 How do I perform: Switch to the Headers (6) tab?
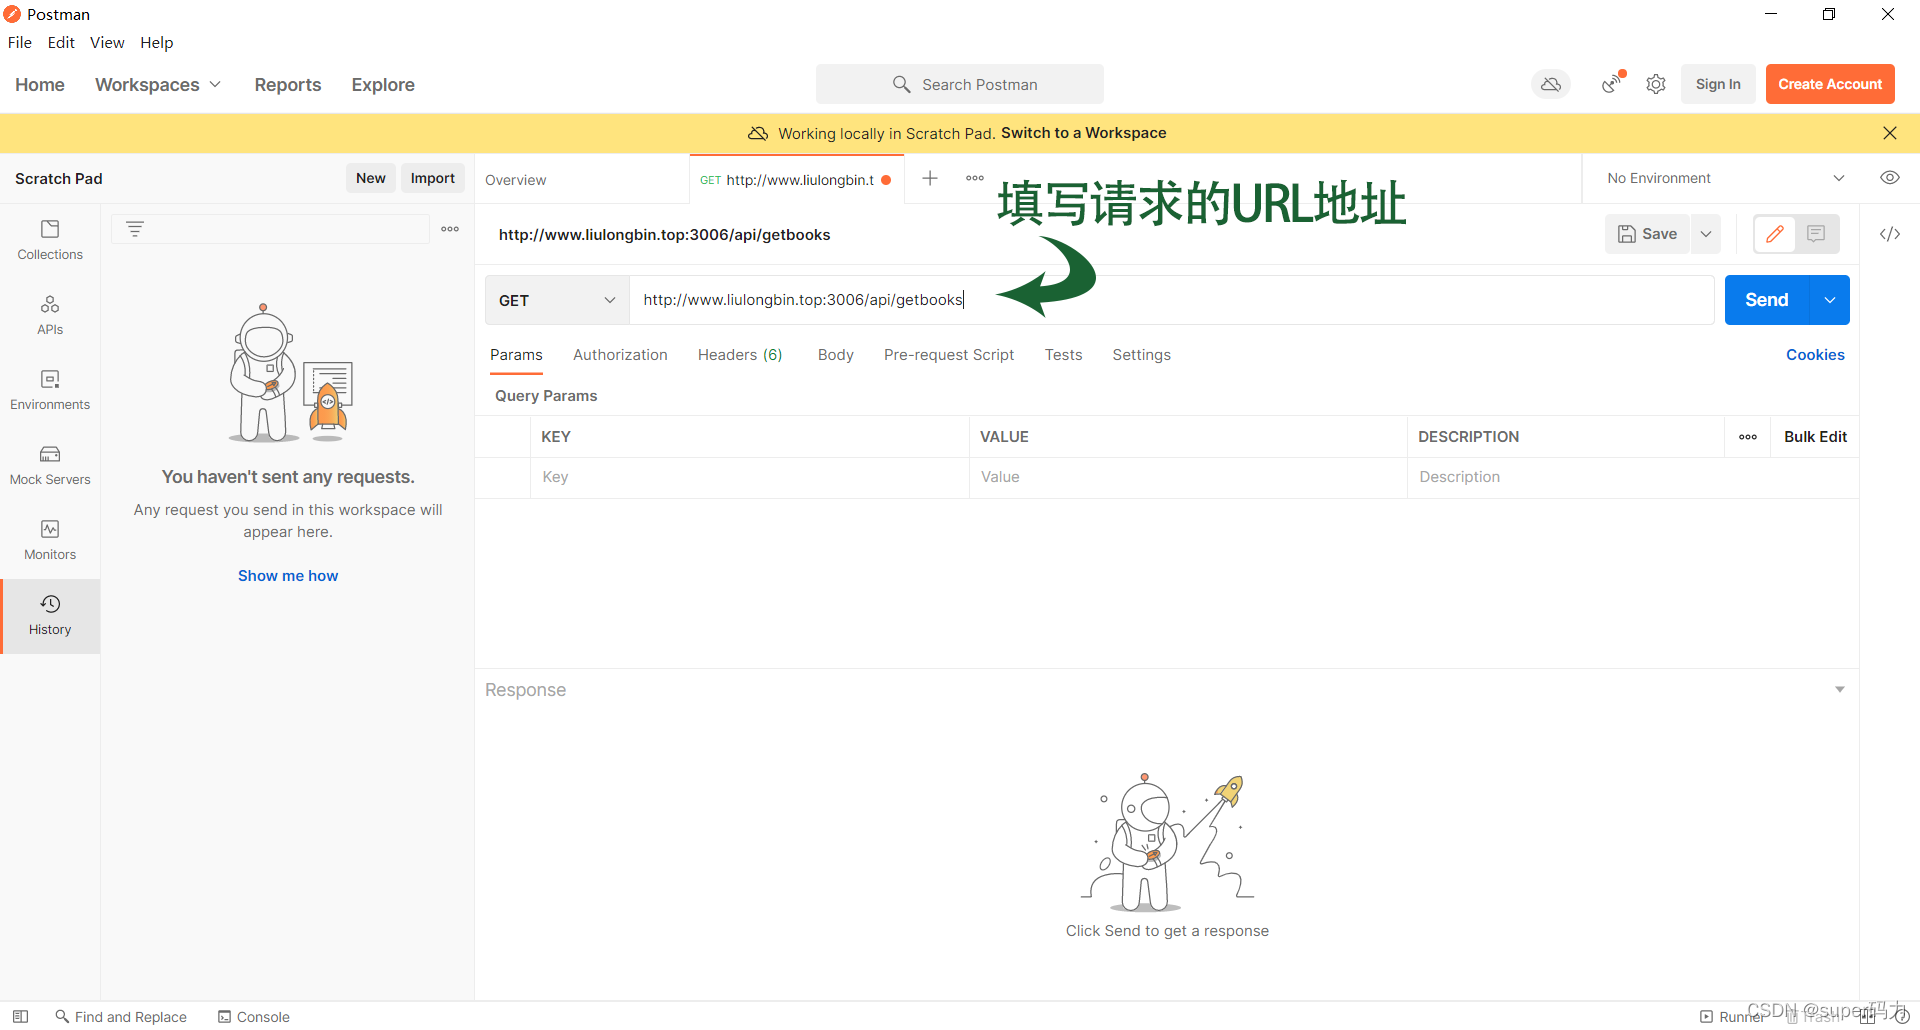(739, 355)
